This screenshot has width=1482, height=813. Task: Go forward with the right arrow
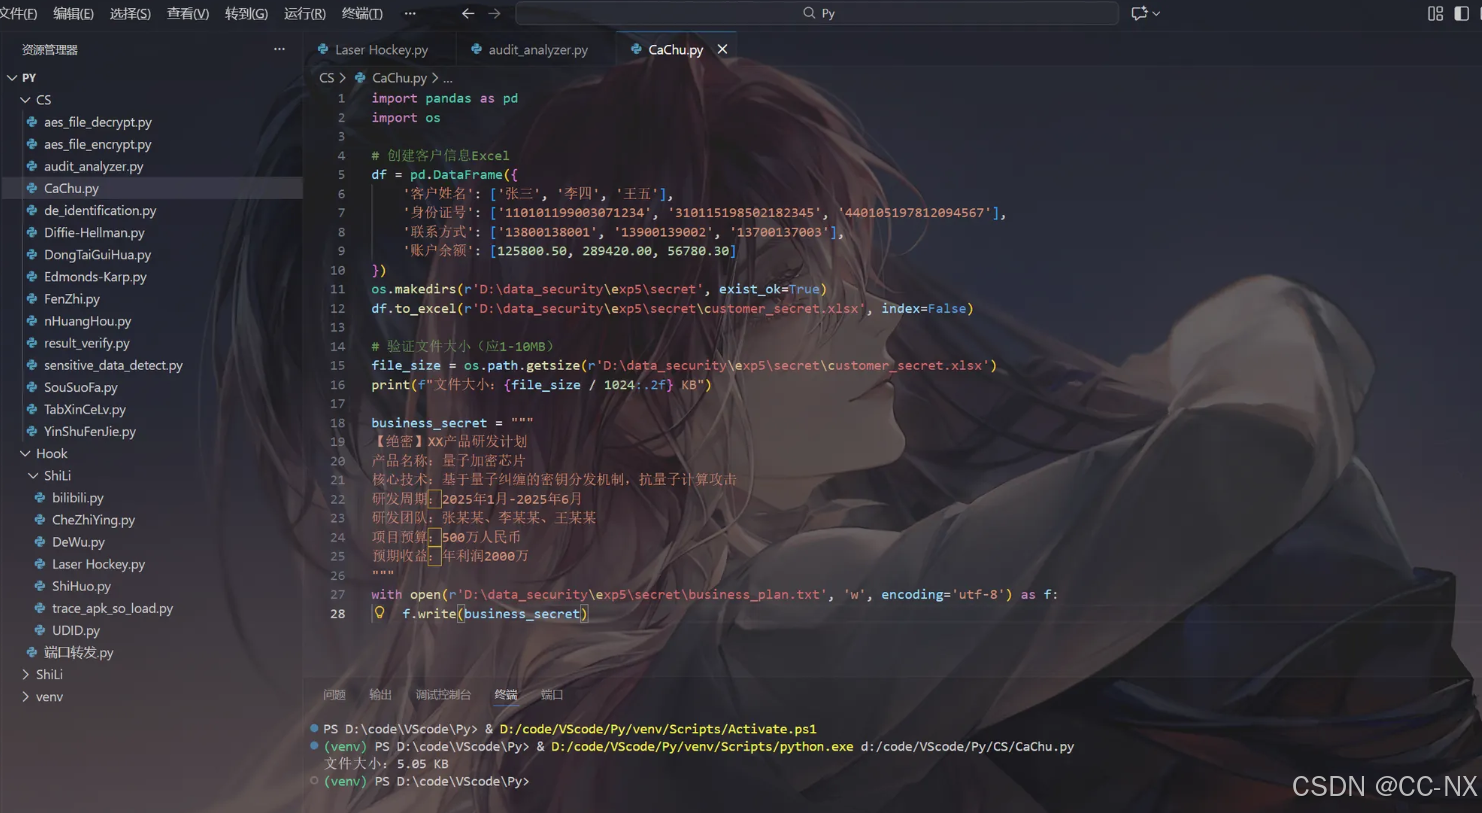[494, 13]
